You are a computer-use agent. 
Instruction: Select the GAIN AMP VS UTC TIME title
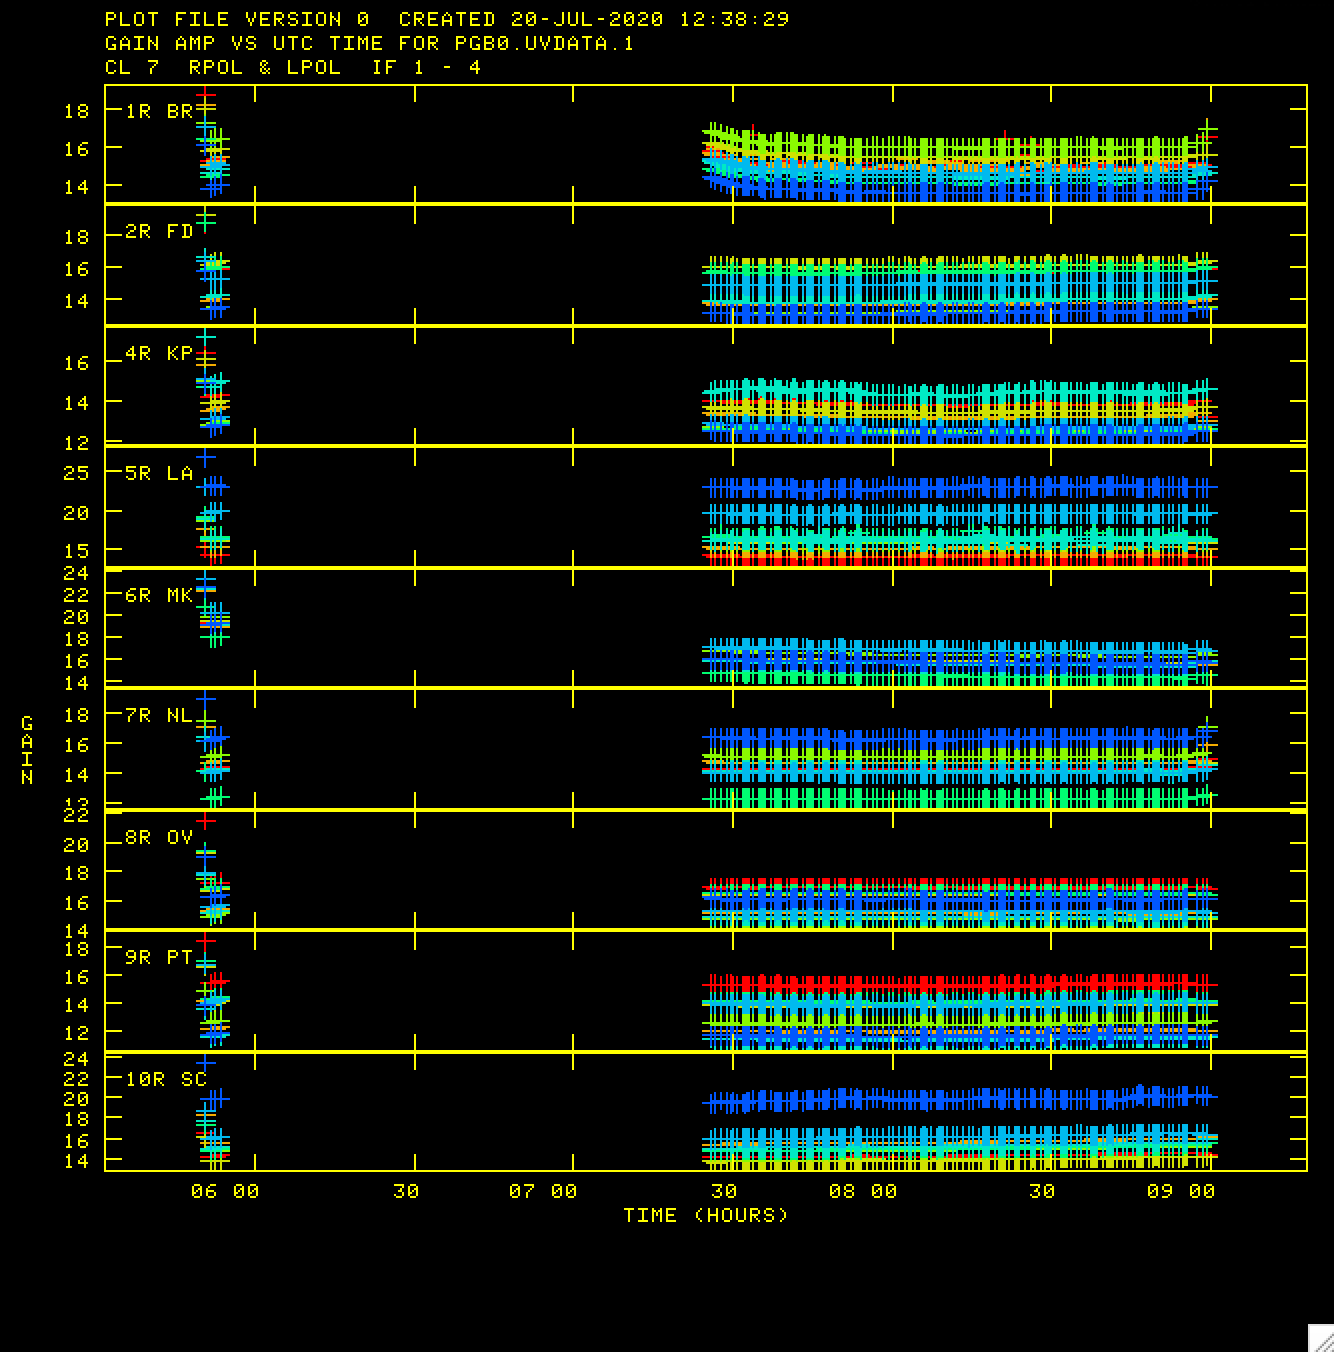coord(369,43)
